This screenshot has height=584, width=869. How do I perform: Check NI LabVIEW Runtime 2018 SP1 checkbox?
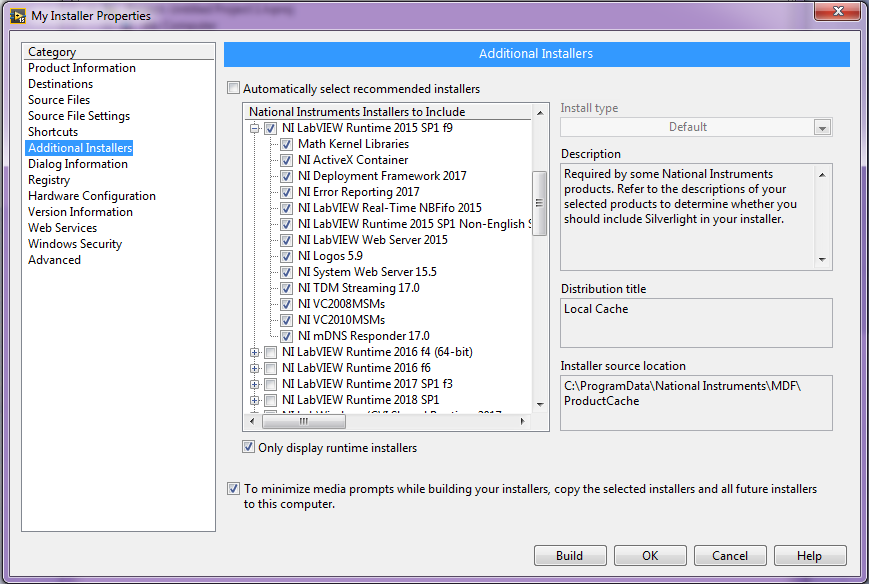[270, 401]
